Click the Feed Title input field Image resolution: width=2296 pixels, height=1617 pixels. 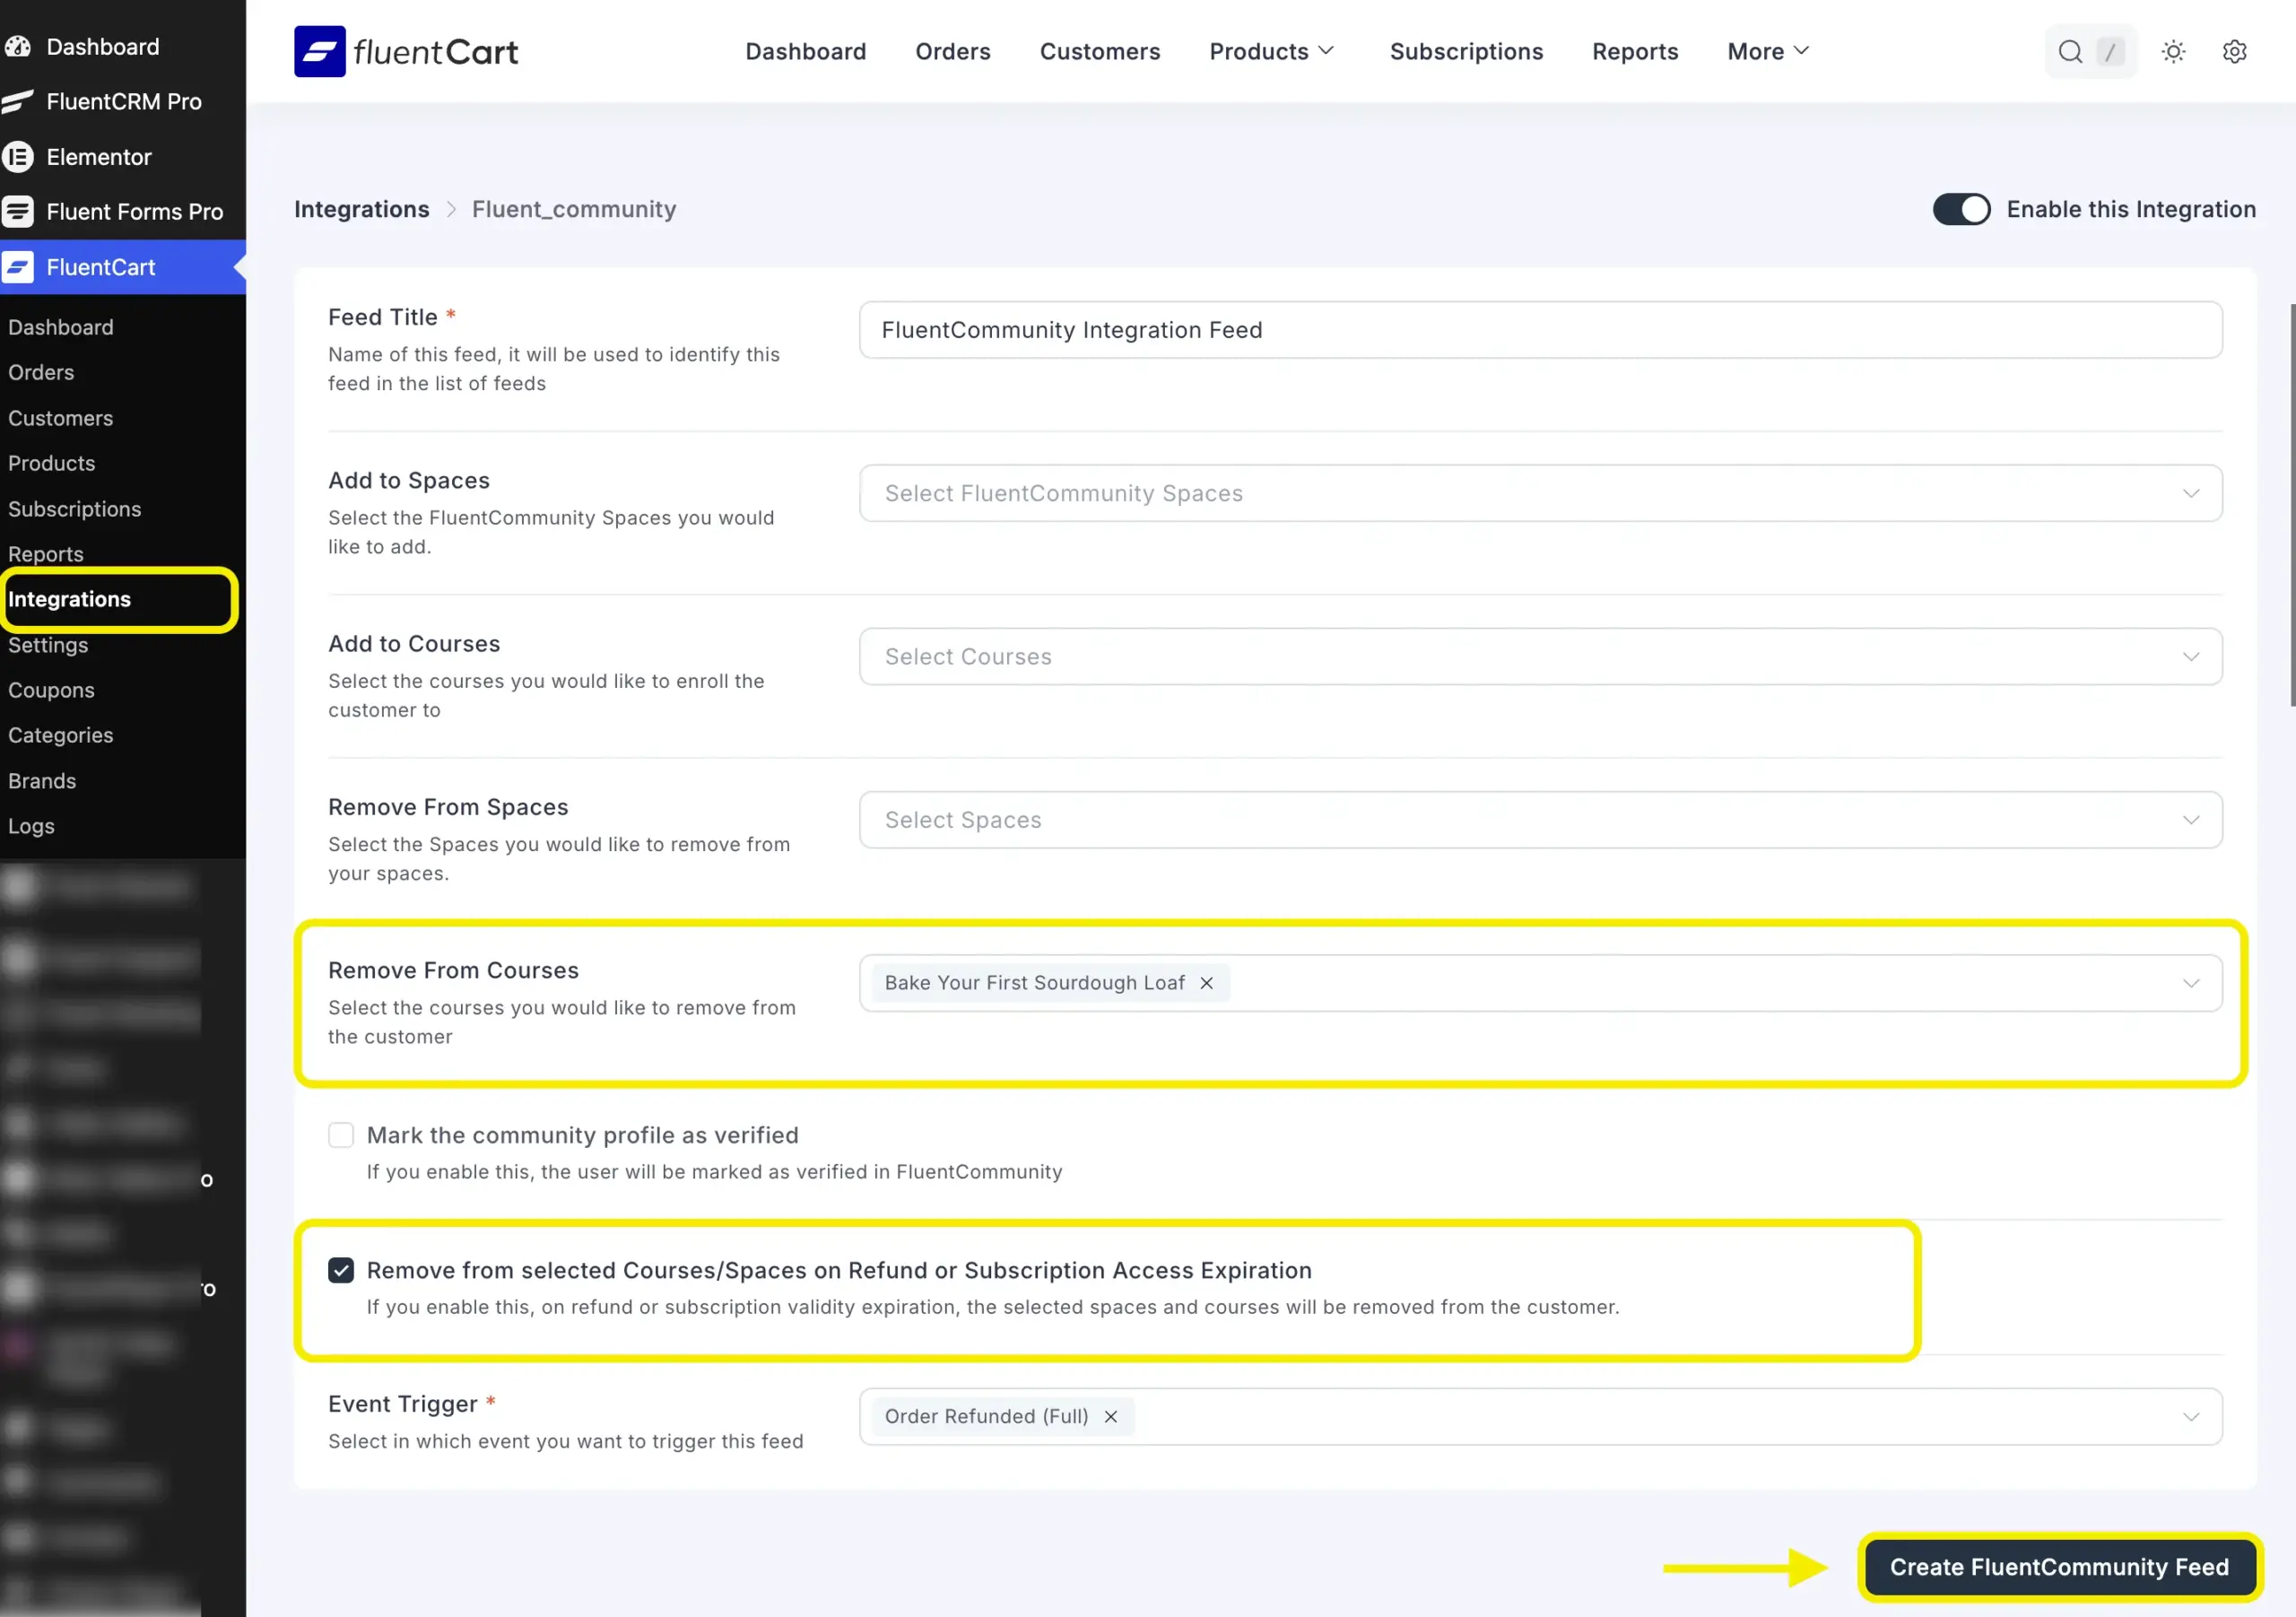[x=1540, y=330]
